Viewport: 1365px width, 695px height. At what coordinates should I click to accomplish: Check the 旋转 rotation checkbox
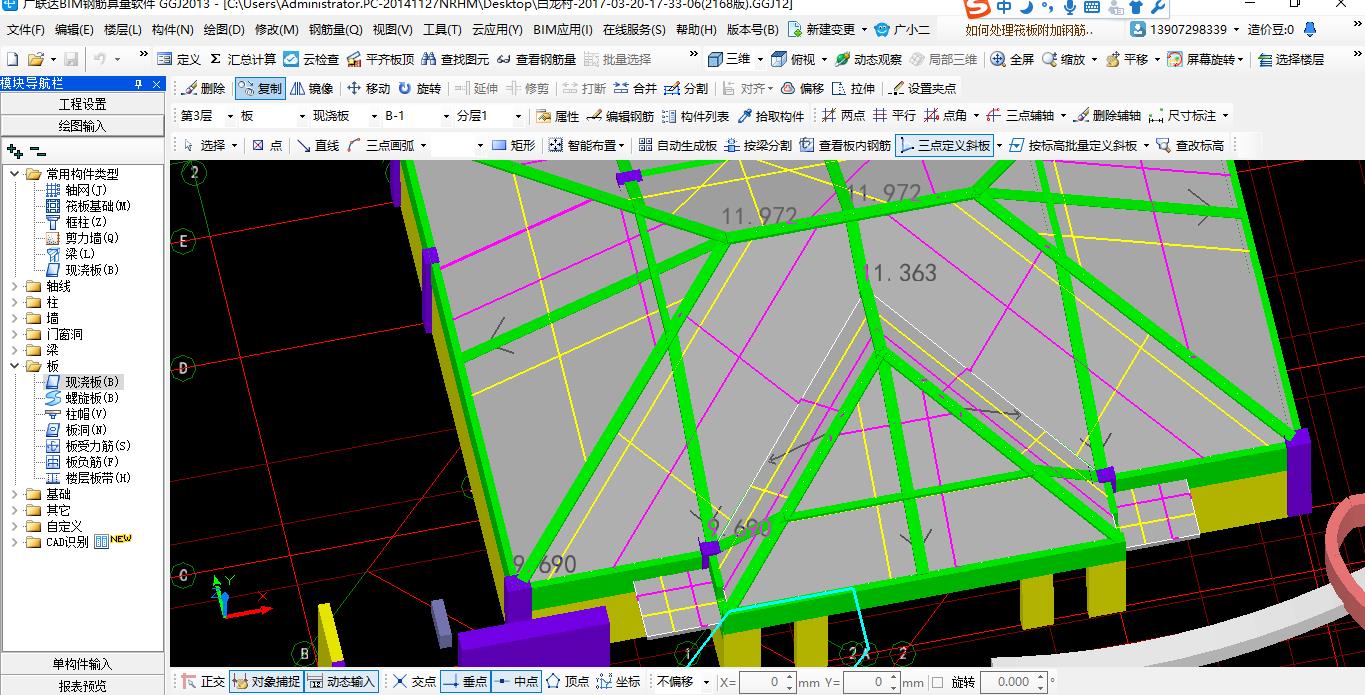937,682
